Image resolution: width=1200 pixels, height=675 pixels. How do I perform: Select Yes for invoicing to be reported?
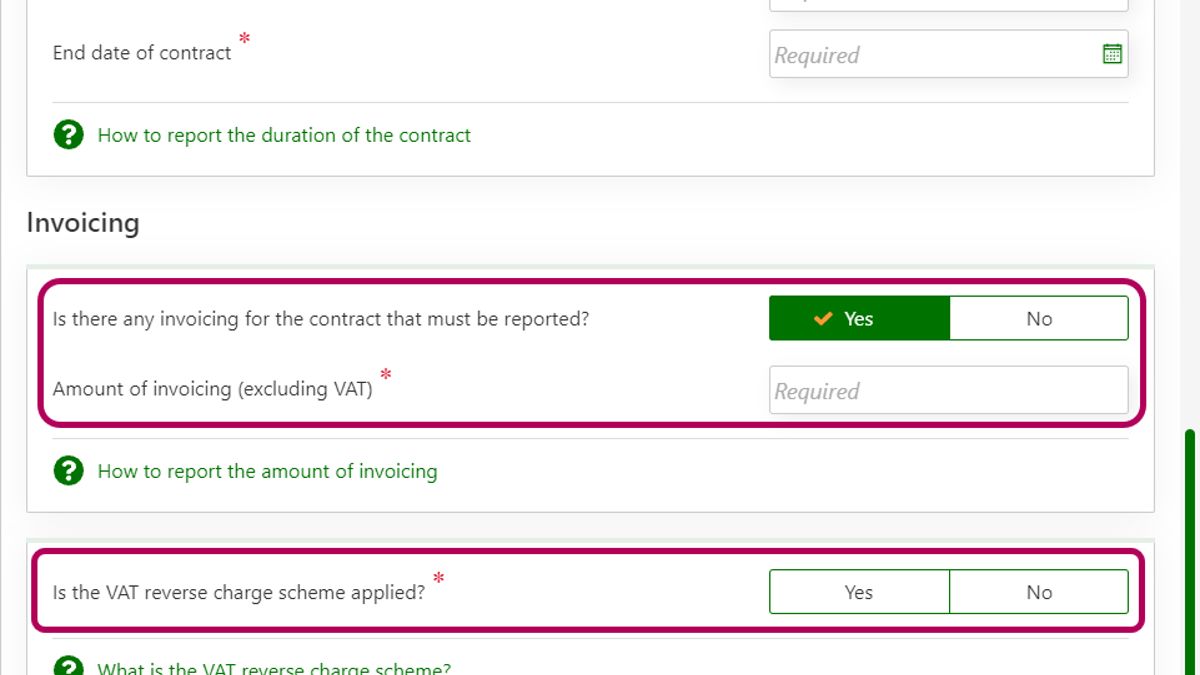859,319
